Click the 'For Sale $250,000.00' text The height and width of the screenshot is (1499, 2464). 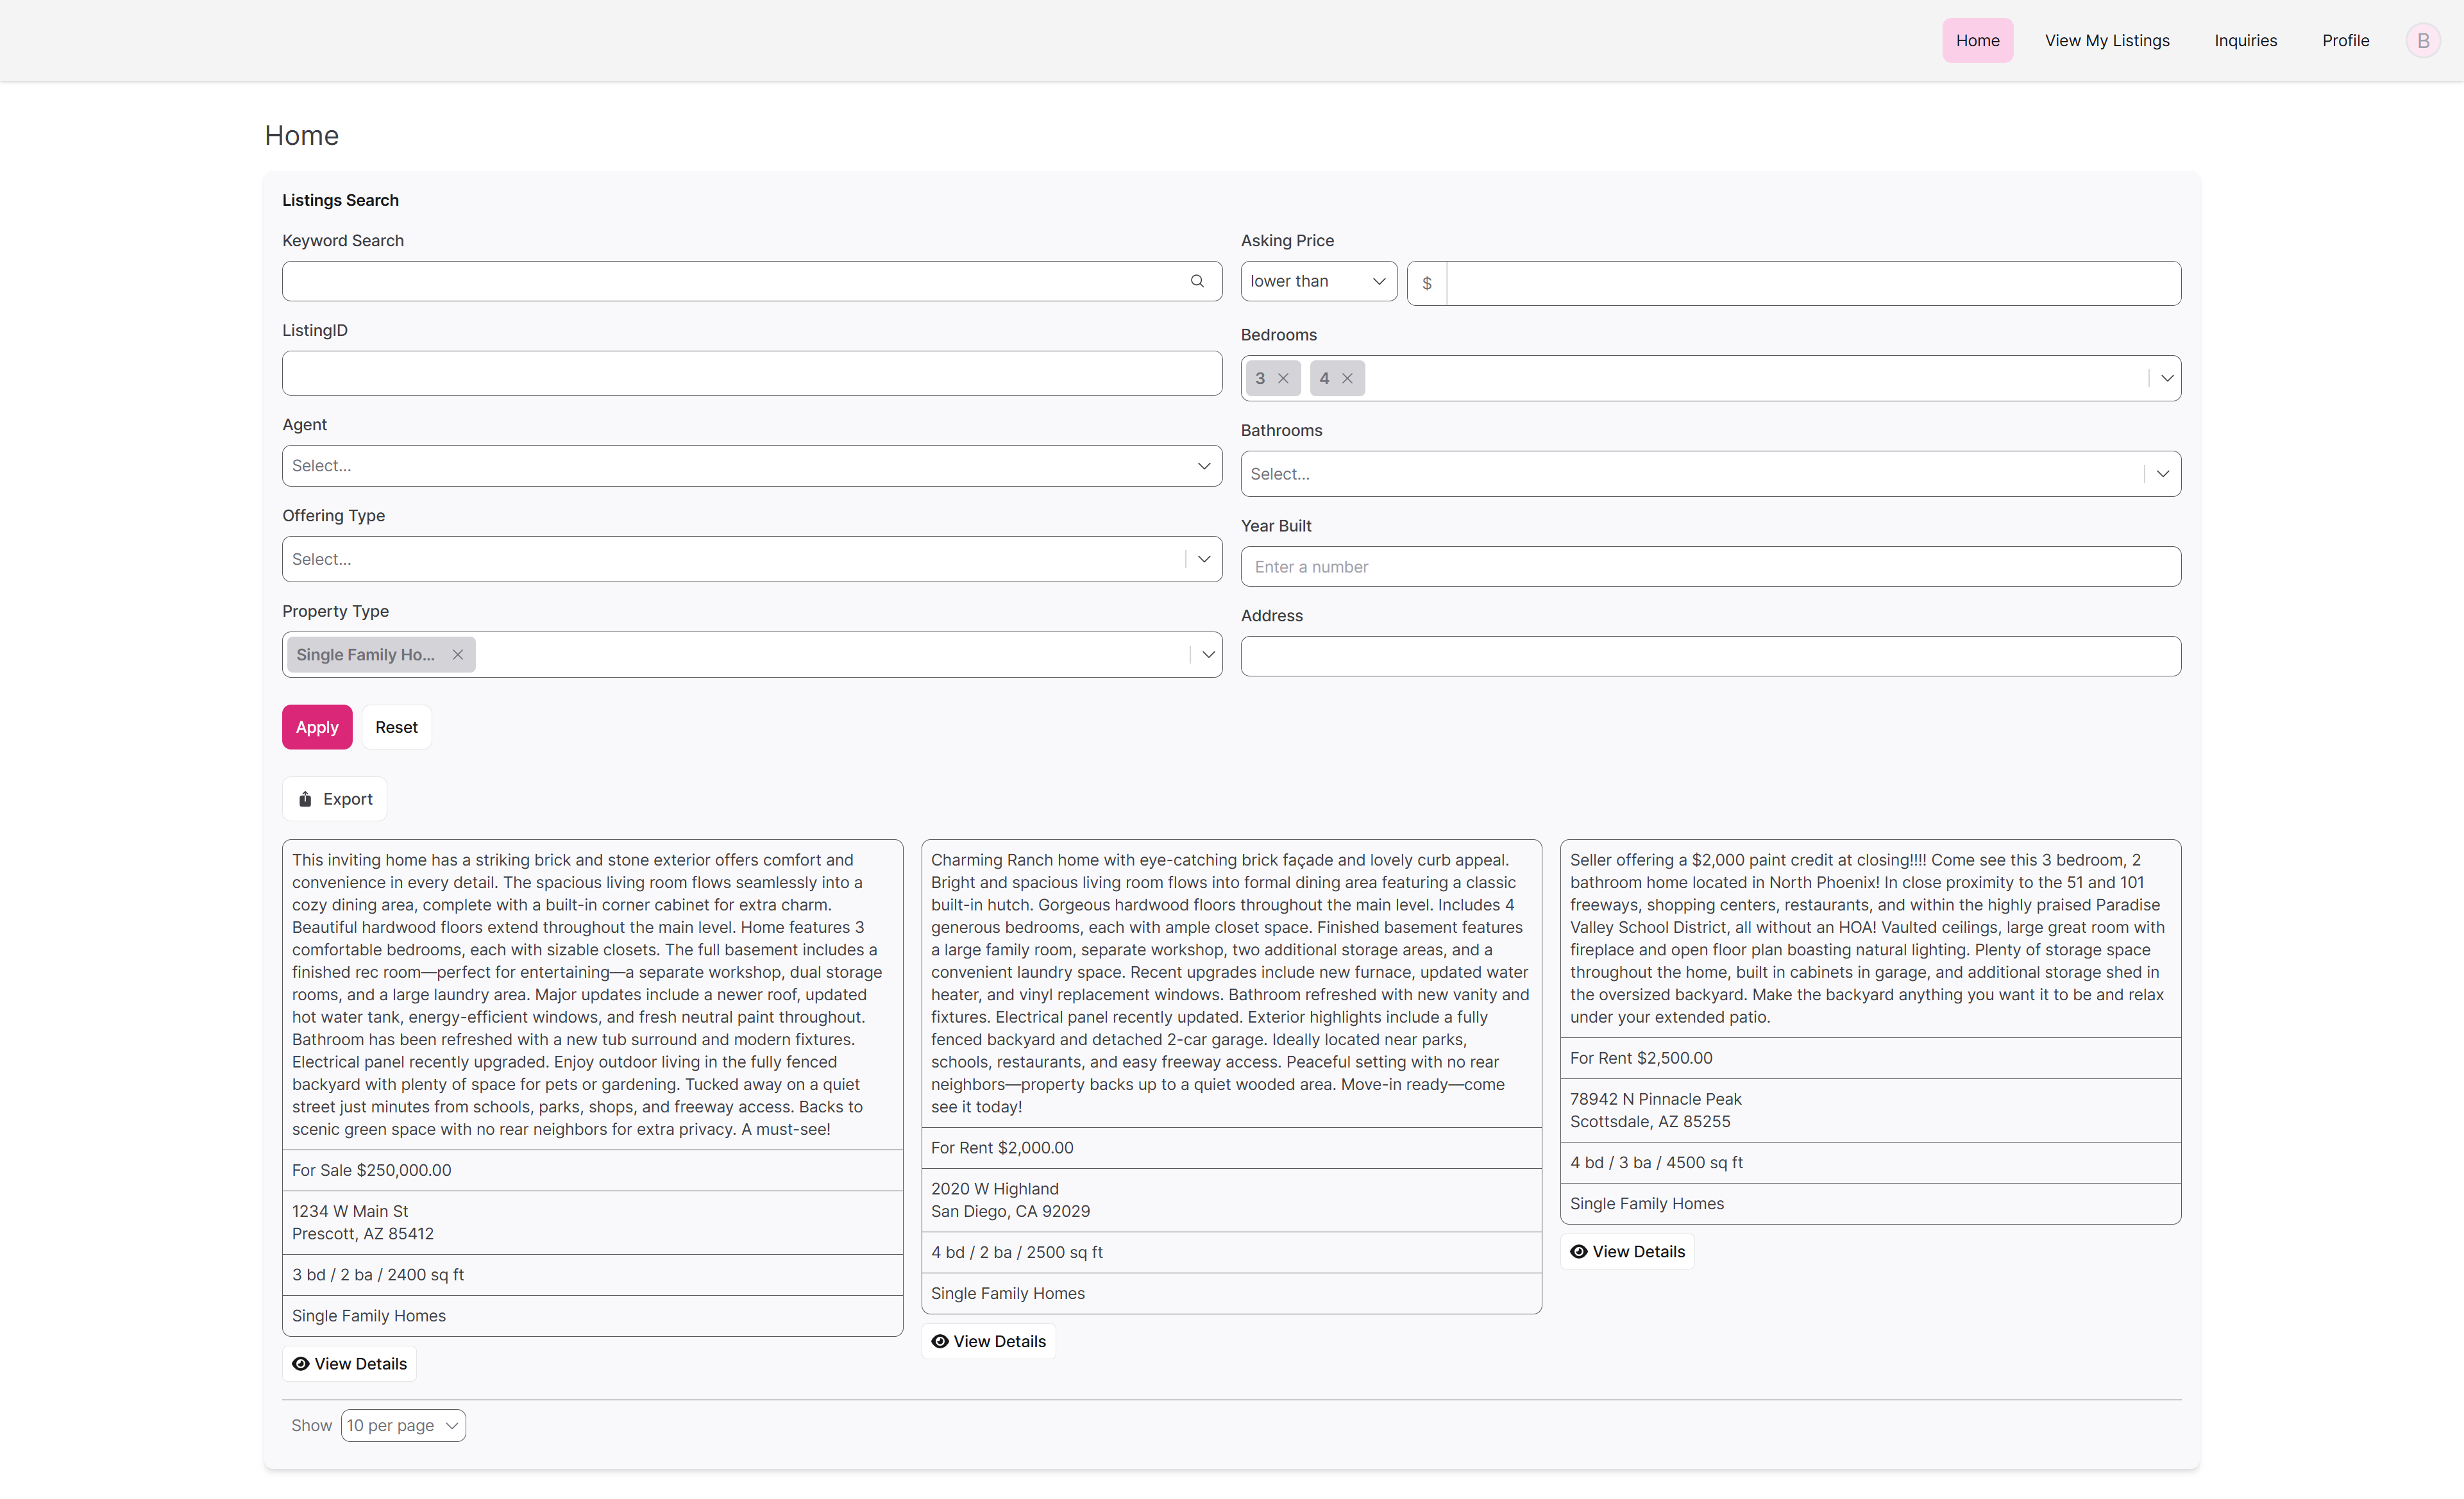371,1170
